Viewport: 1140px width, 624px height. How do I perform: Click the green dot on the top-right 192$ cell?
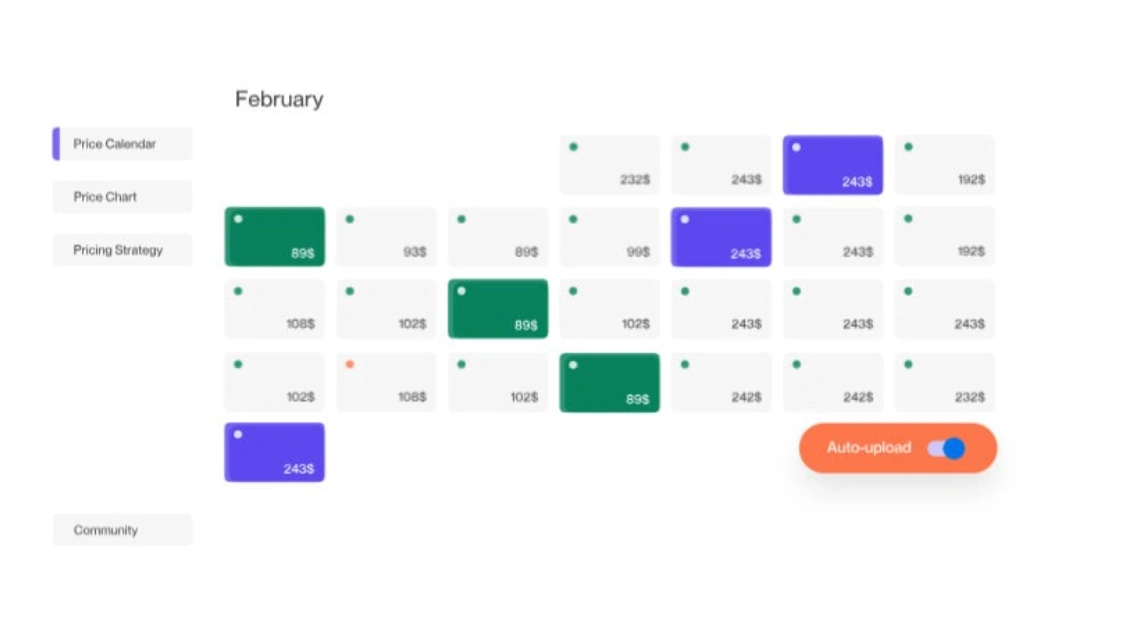(907, 146)
